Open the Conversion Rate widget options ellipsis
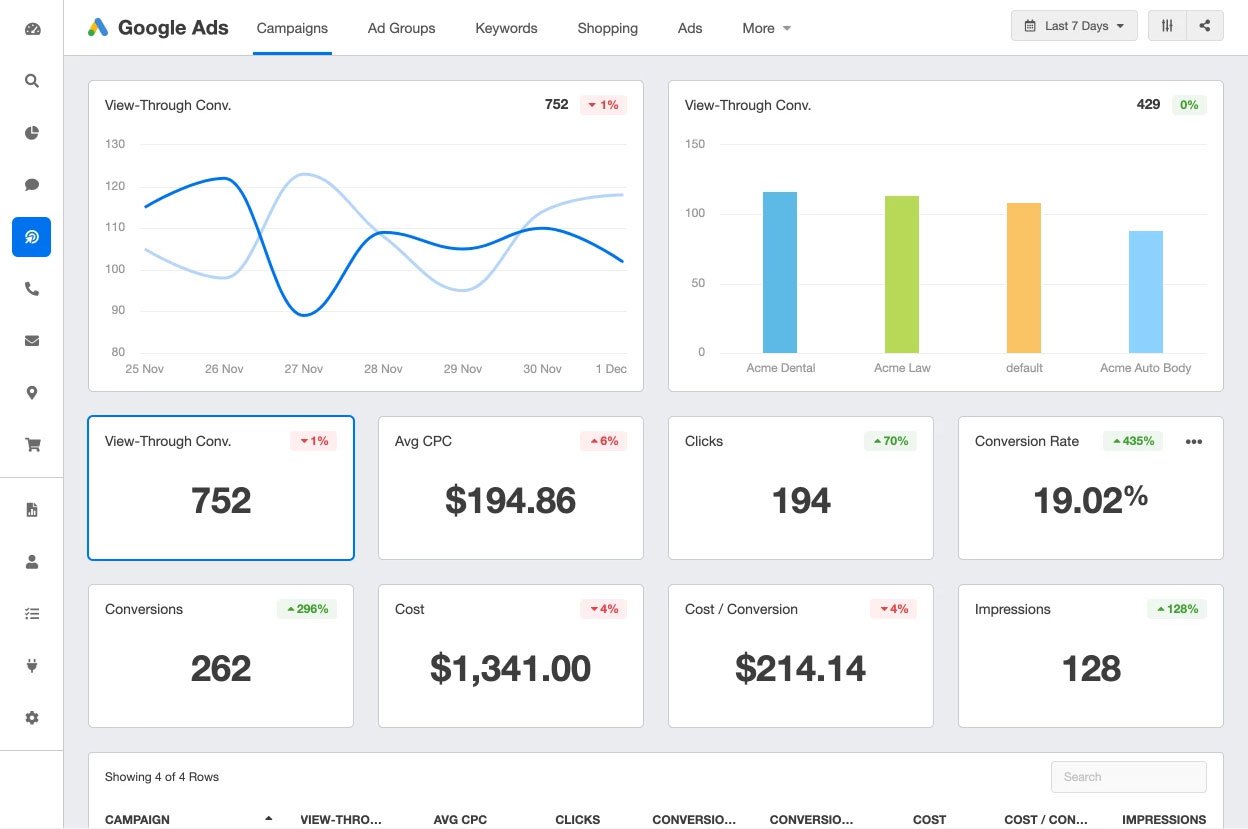This screenshot has height=829, width=1248. coord(1193,442)
